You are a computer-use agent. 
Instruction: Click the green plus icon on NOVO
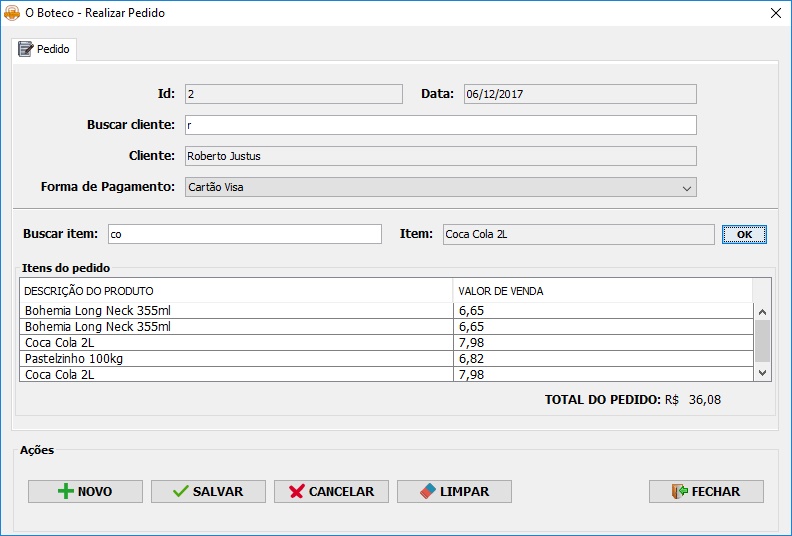(x=66, y=492)
